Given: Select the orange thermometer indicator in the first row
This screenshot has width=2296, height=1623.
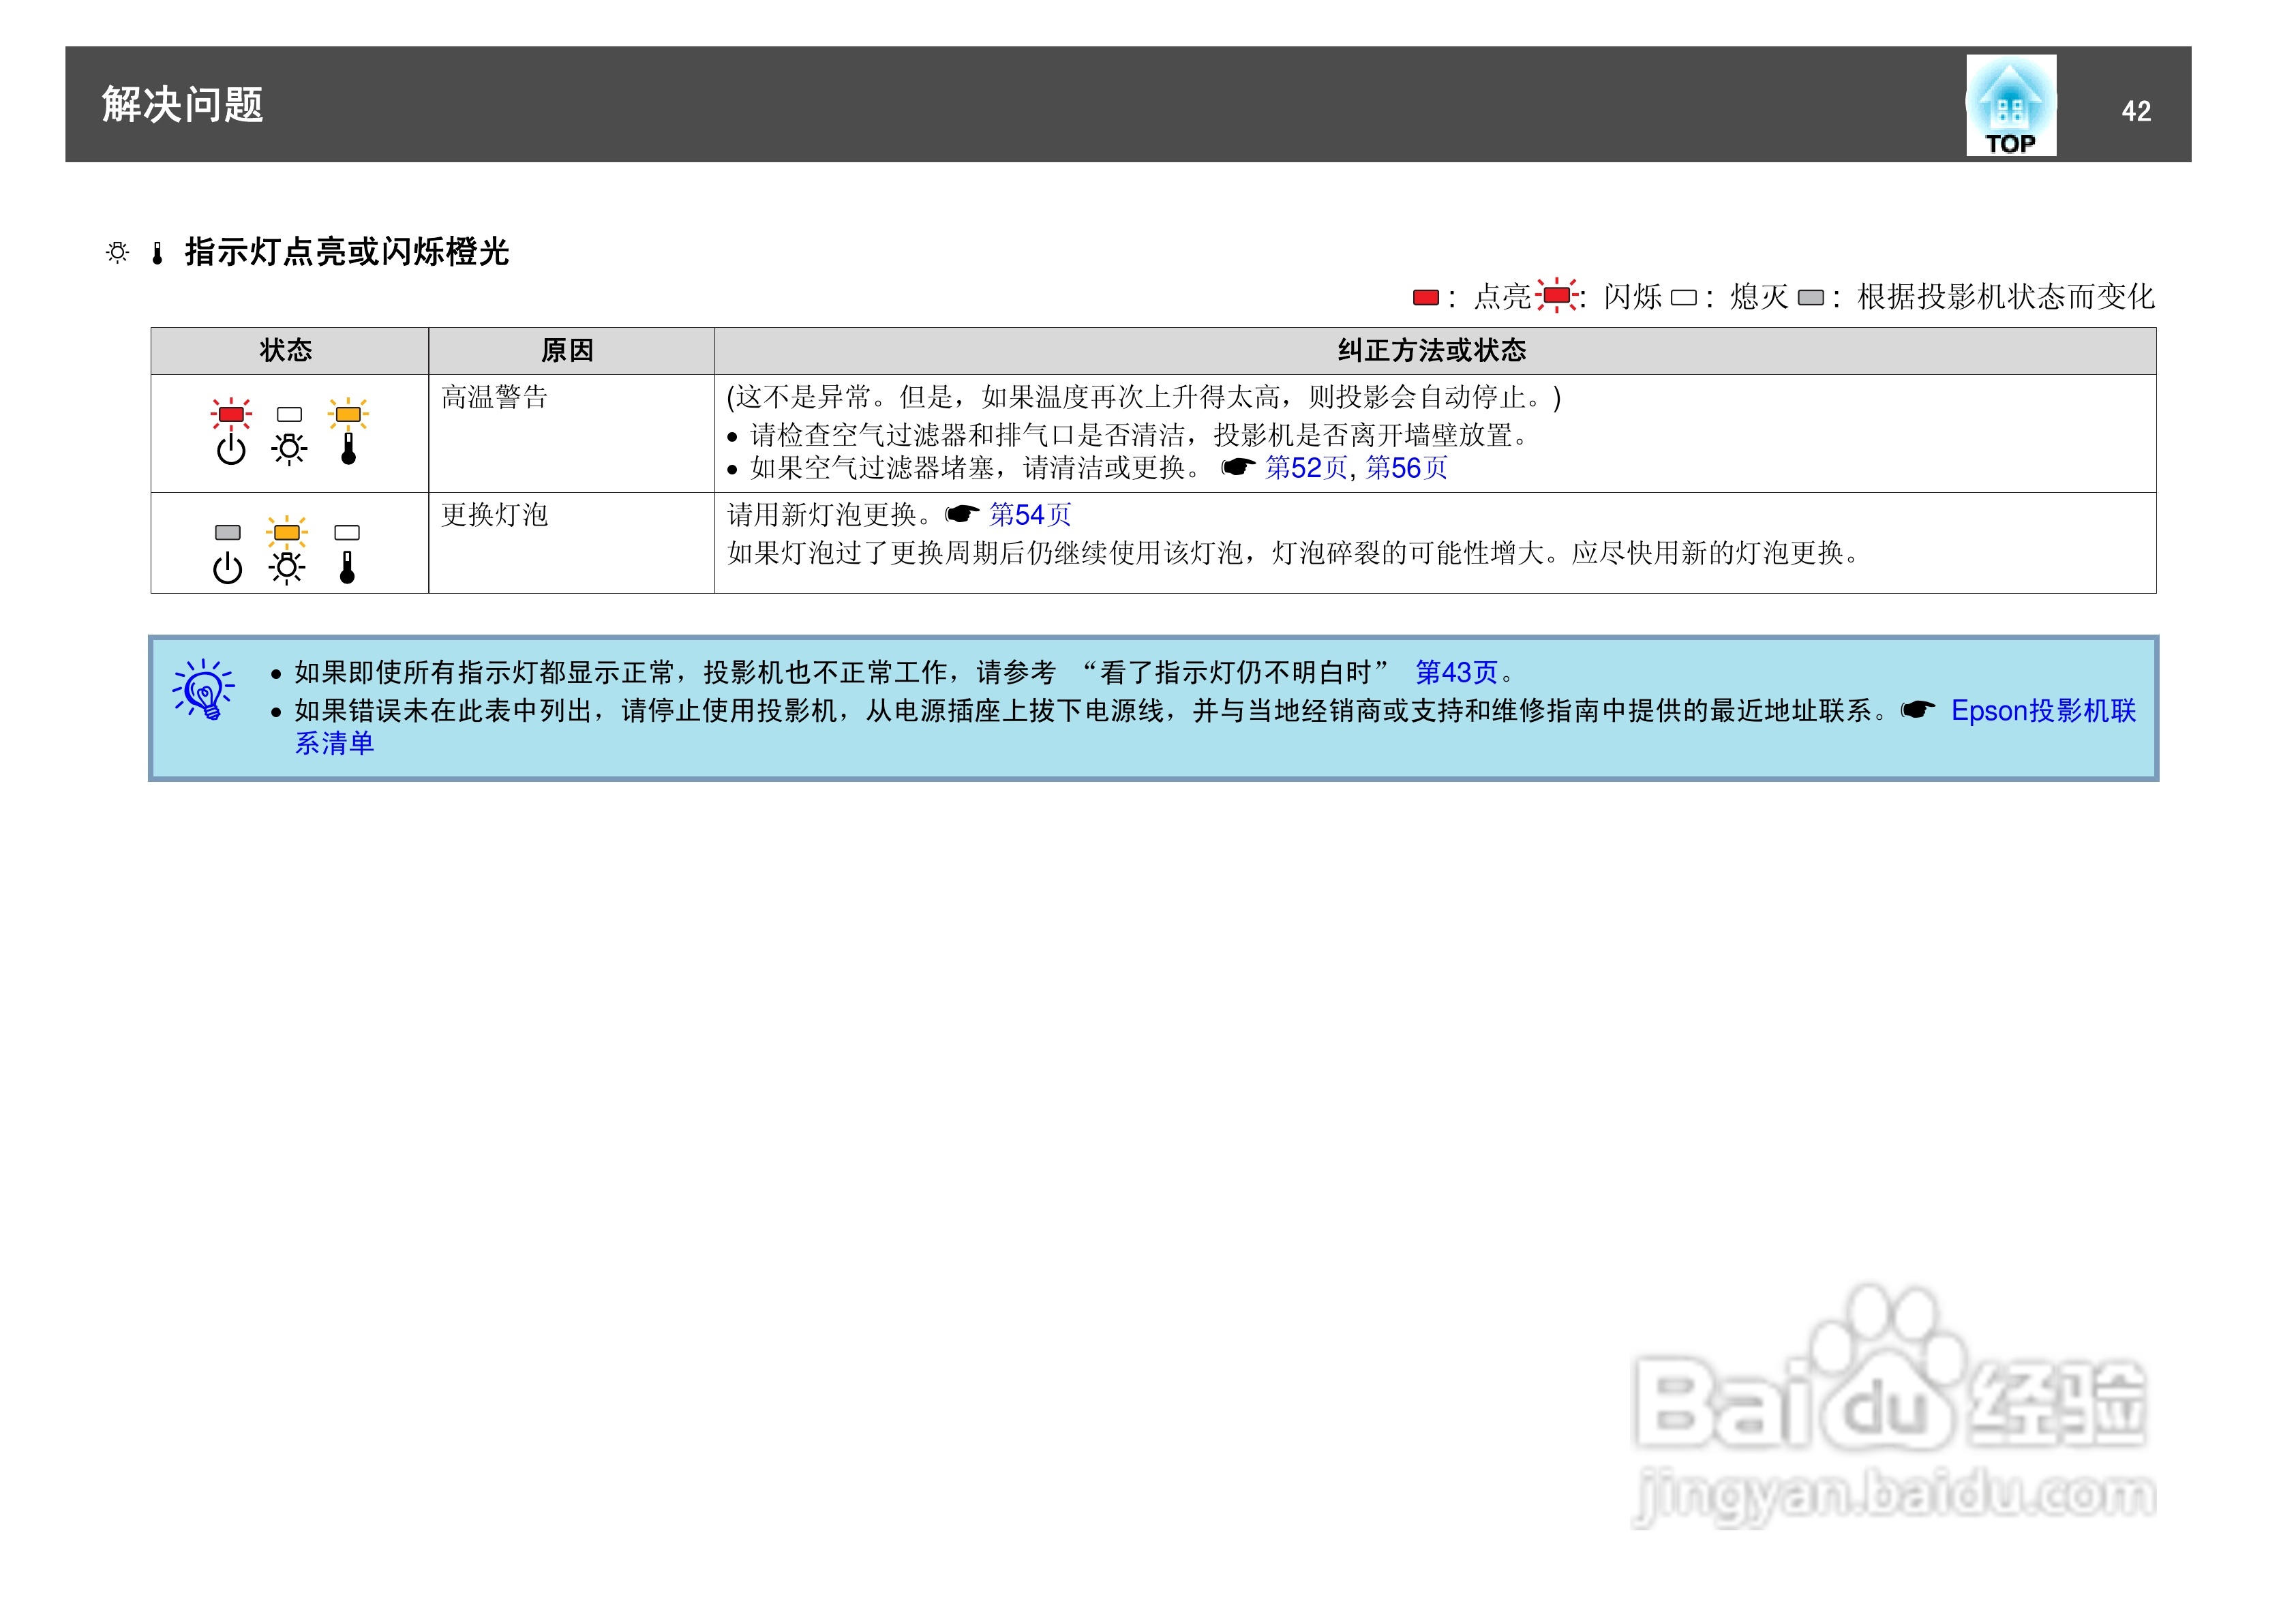Looking at the screenshot, I should click(x=348, y=414).
